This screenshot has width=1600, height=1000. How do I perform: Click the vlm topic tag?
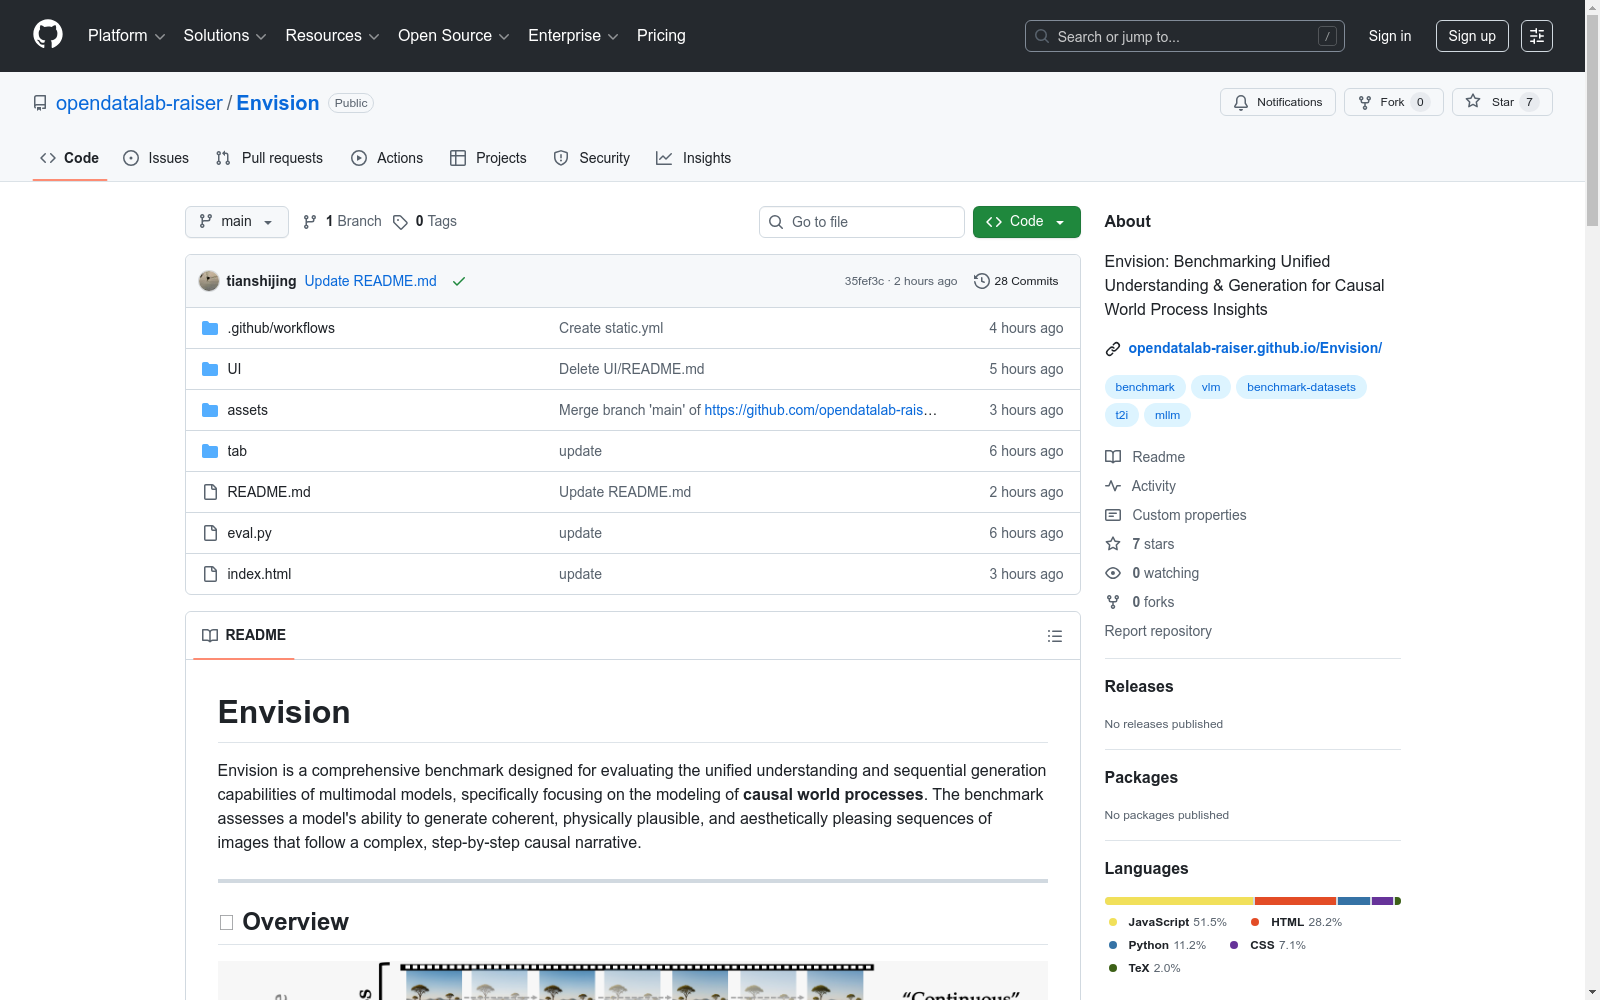pyautogui.click(x=1211, y=387)
